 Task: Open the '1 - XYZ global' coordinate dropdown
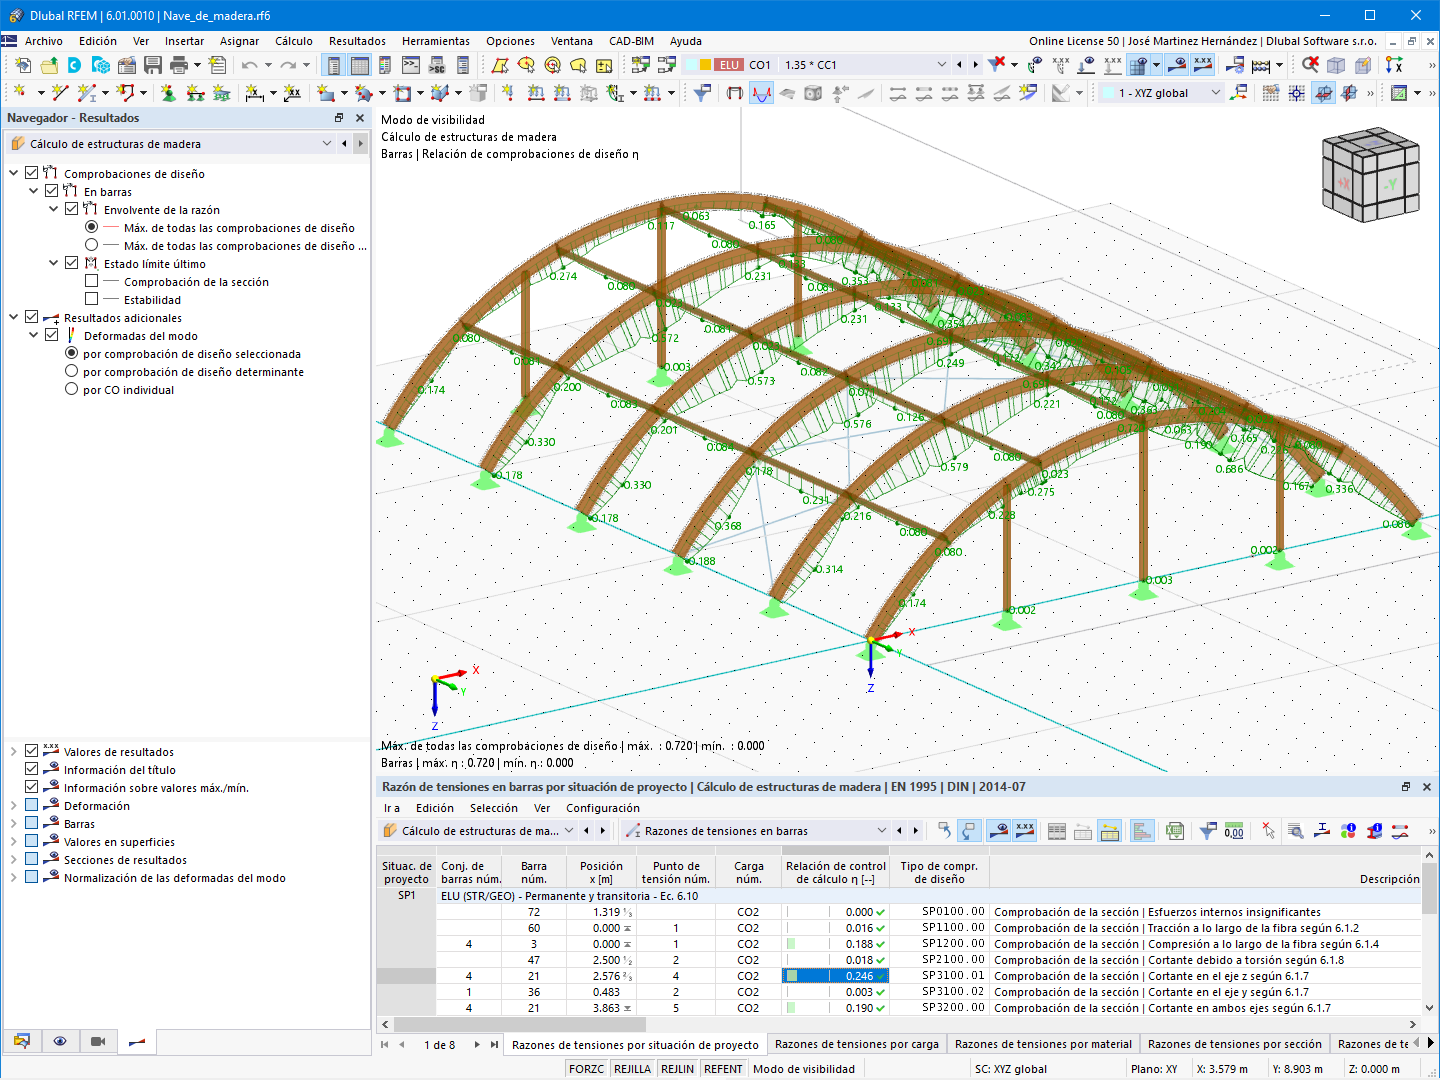(1216, 93)
